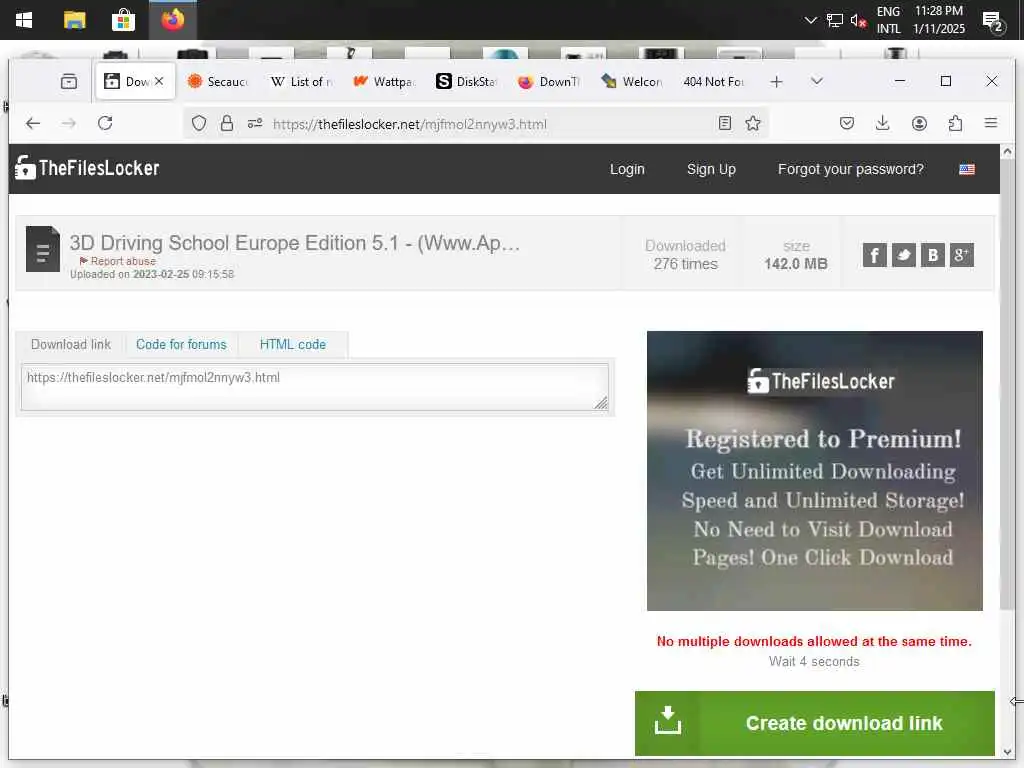Go back to the previous page

click(33, 123)
